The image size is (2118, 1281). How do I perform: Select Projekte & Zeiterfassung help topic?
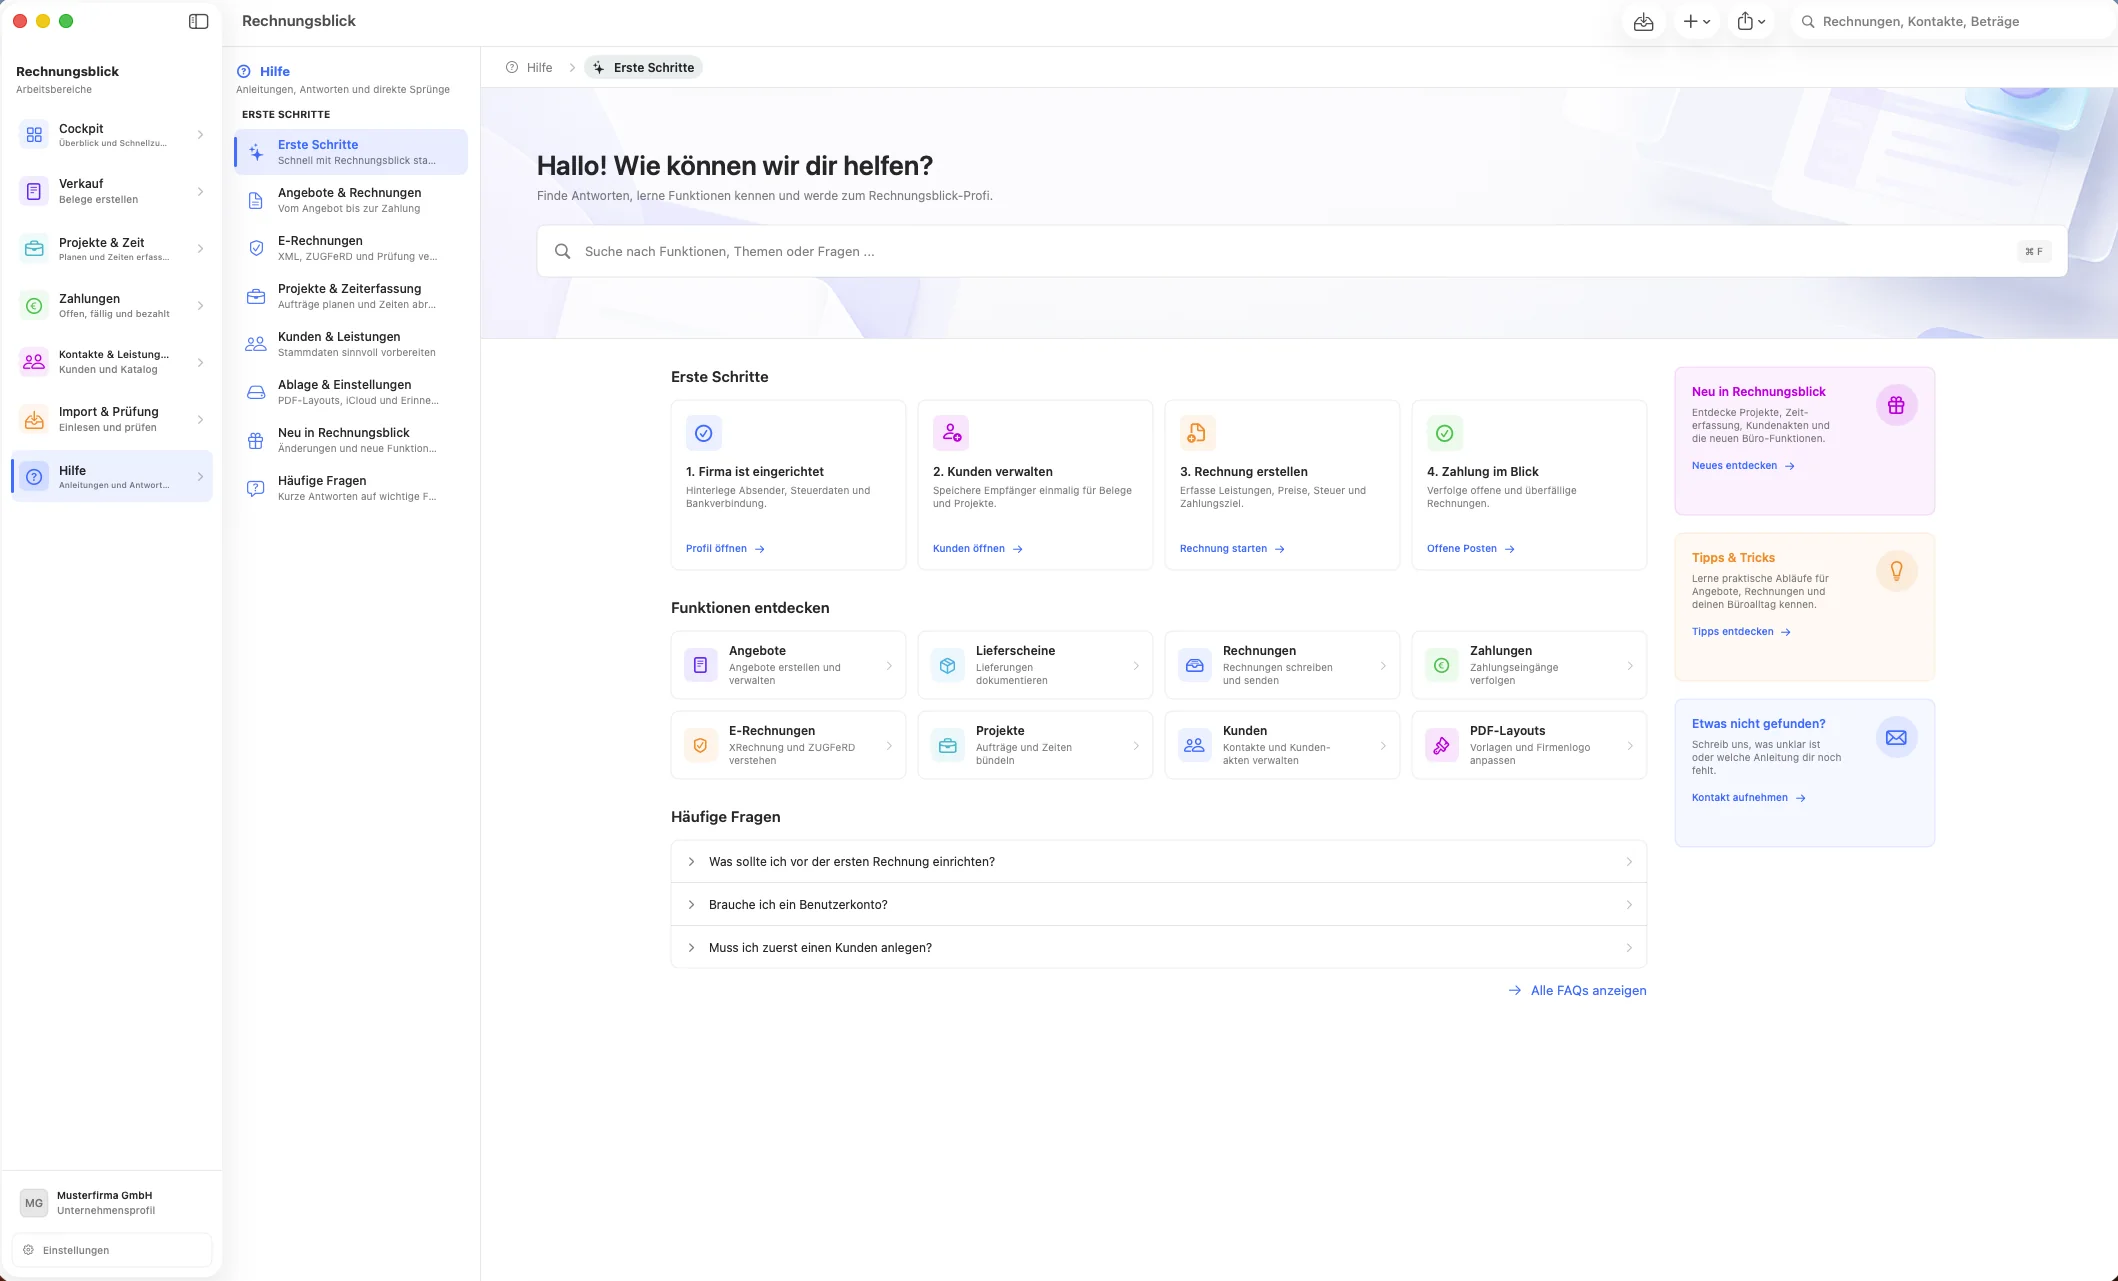[351, 296]
